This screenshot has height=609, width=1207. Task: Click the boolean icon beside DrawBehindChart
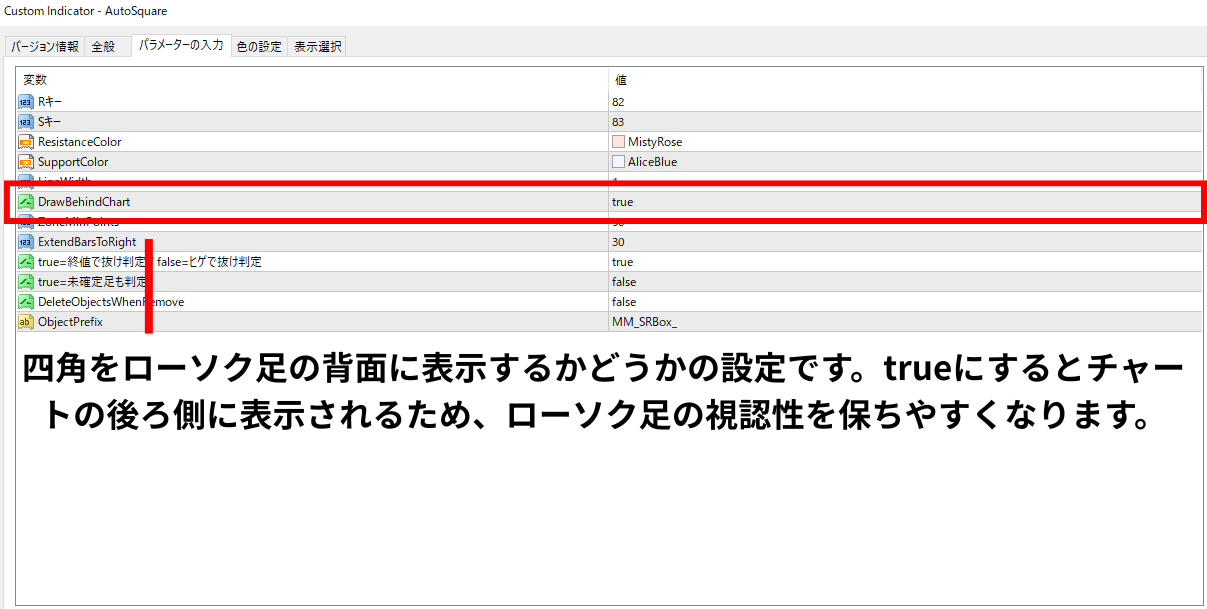coord(26,202)
